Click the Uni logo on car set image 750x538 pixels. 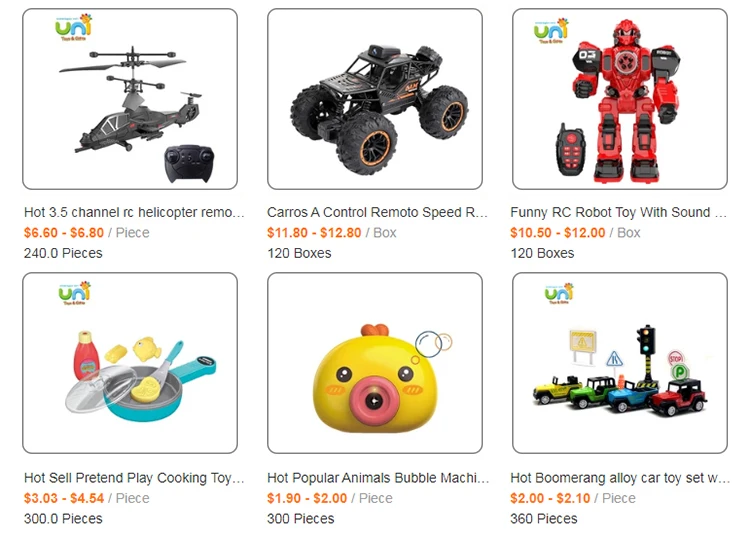[559, 293]
